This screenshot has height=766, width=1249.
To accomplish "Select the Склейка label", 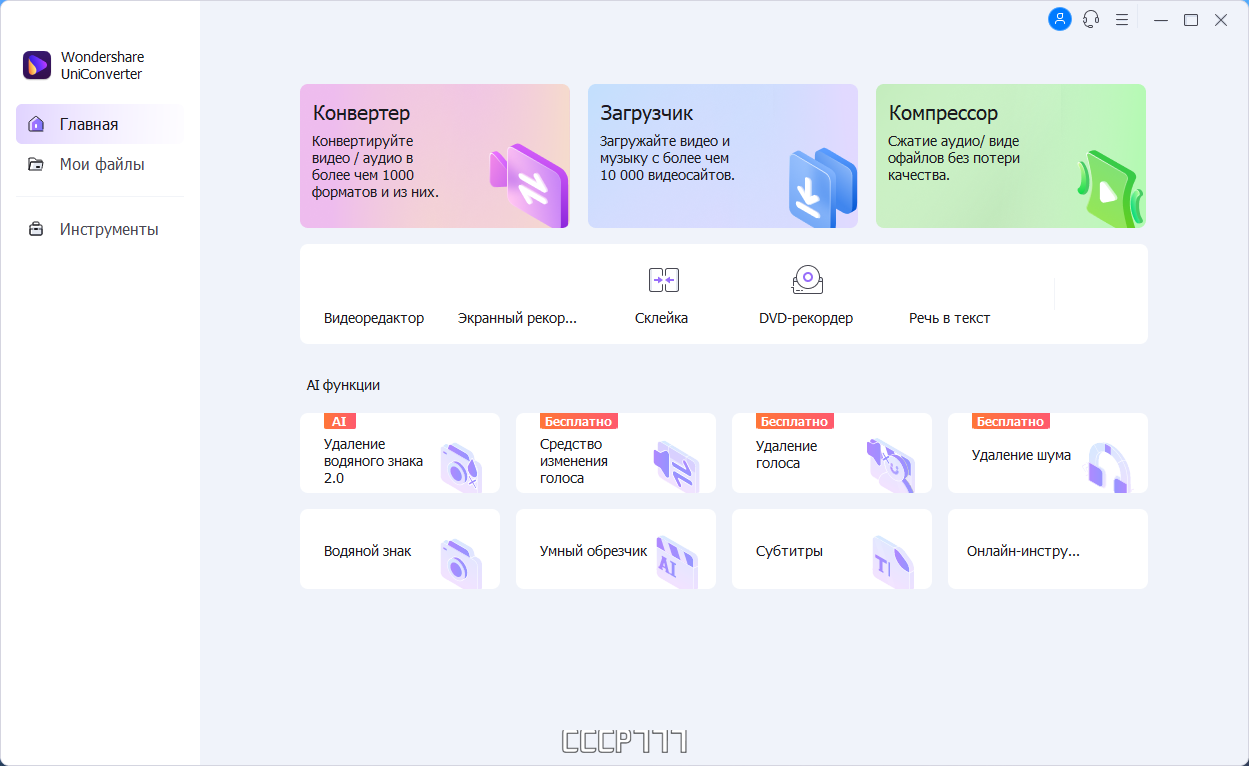I will [661, 318].
